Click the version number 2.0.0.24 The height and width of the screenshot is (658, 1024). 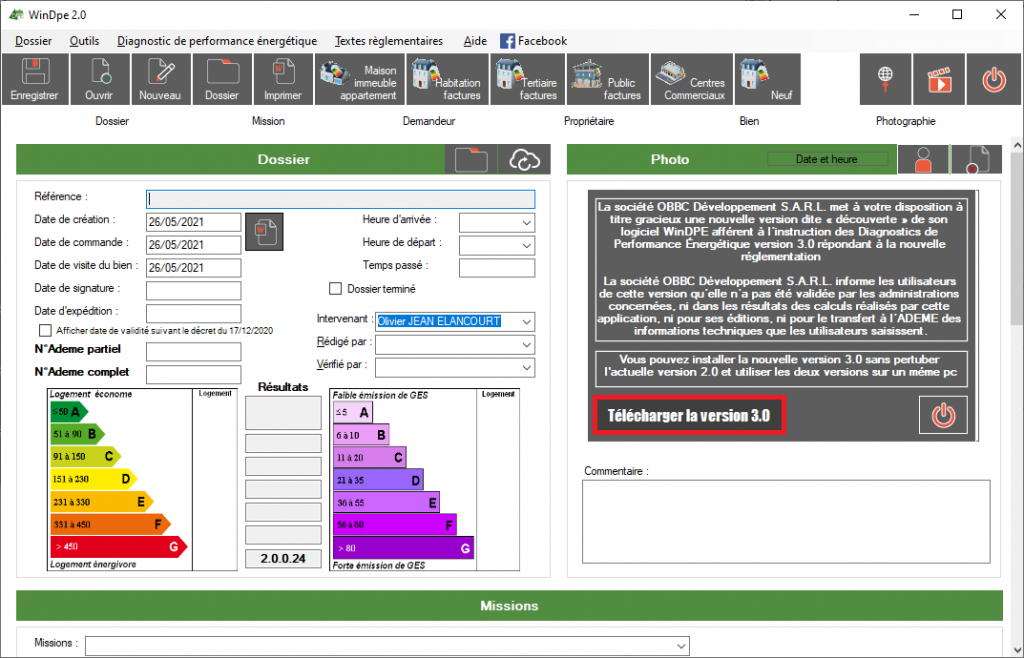pos(283,559)
